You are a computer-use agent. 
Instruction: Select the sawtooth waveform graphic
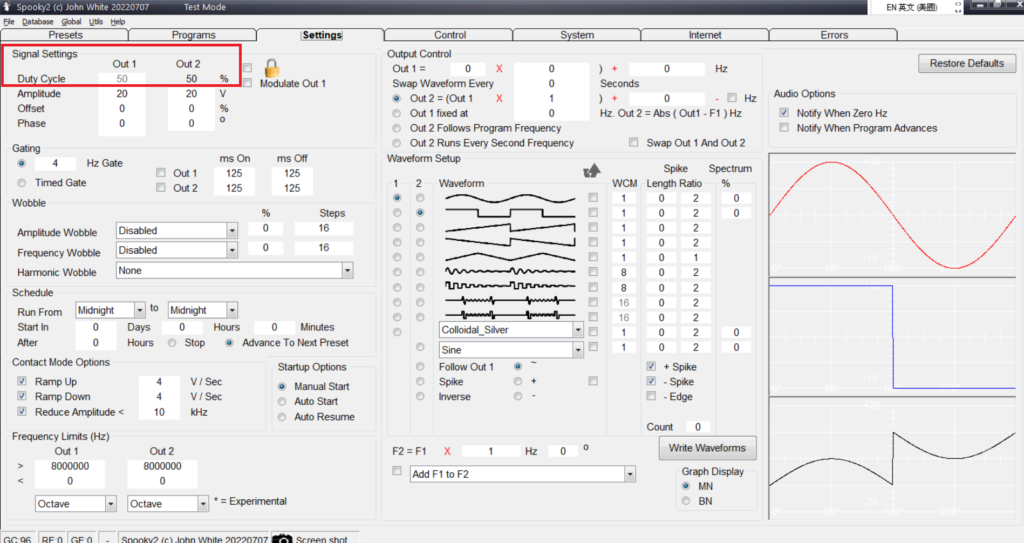510,227
